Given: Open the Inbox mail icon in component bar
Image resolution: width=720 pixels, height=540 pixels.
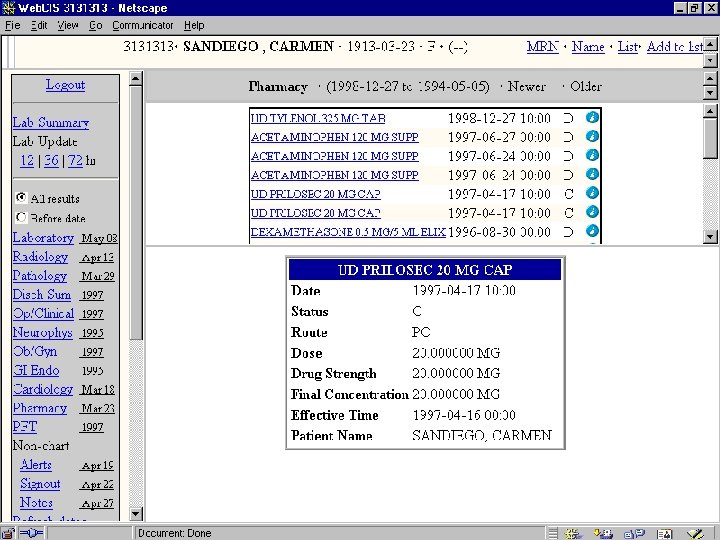Looking at the screenshot, I should click(x=603, y=534).
